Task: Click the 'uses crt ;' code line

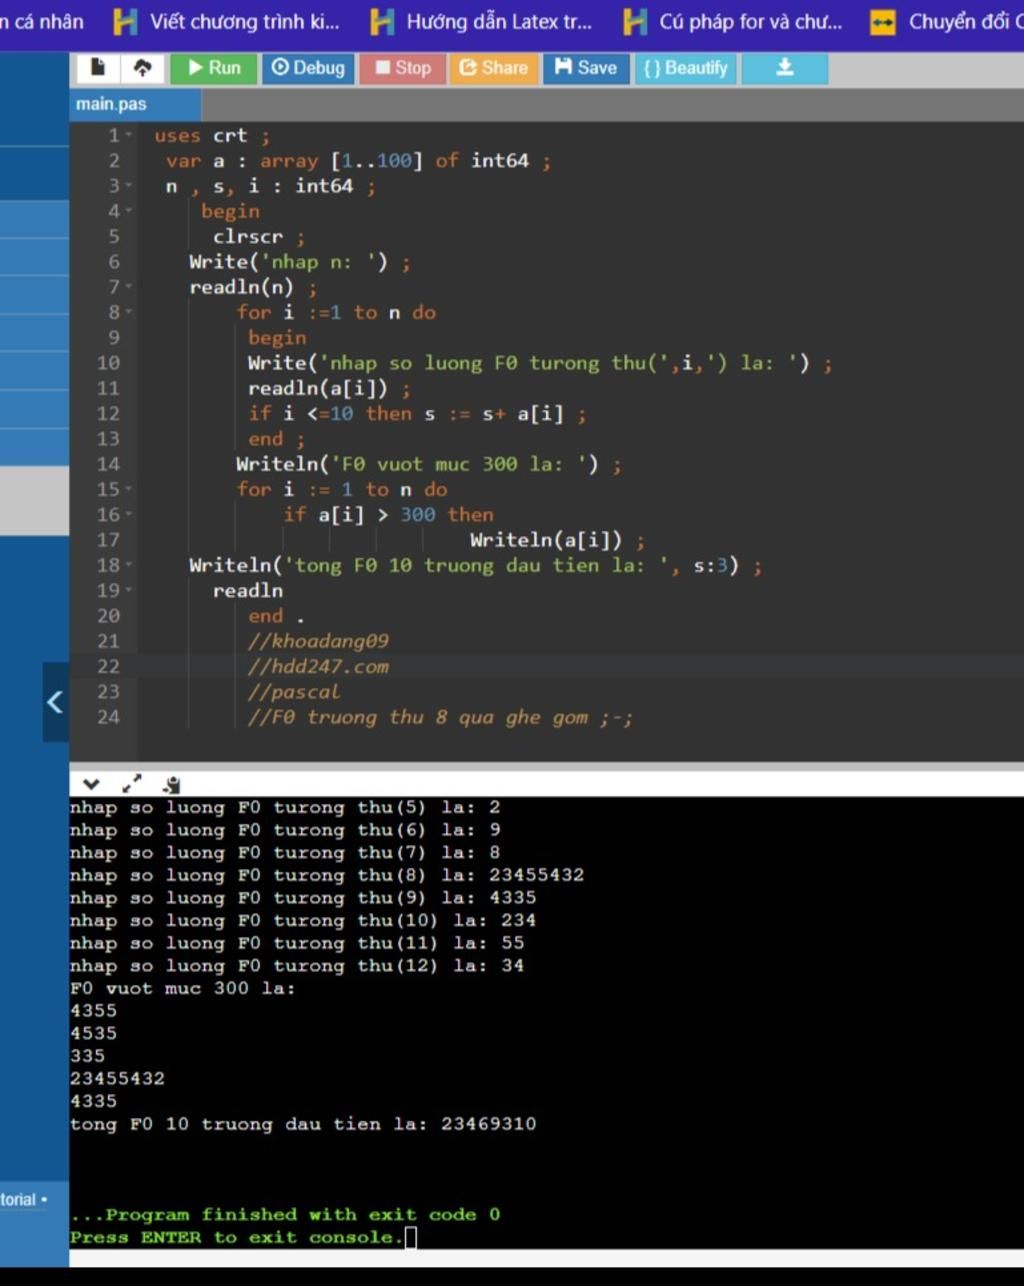Action: [212, 136]
